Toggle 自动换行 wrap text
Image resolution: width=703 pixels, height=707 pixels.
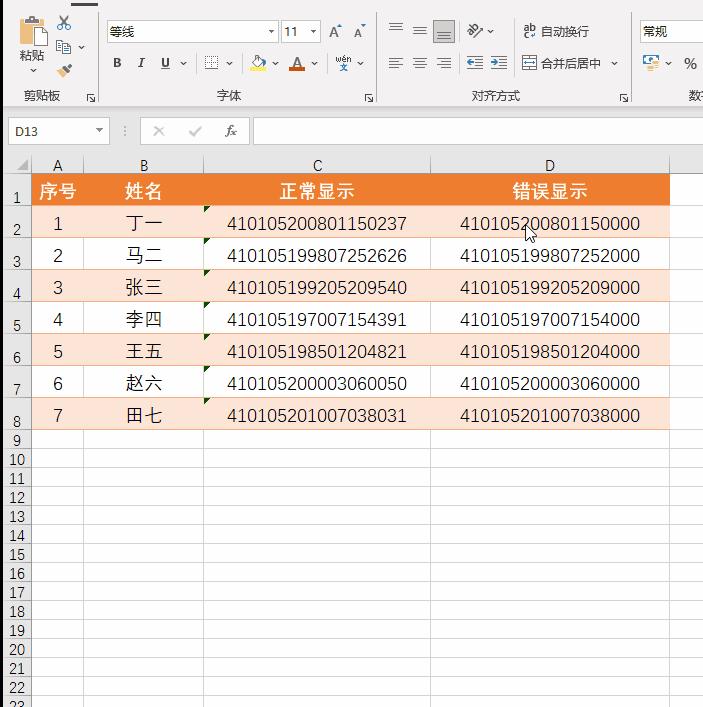point(556,31)
